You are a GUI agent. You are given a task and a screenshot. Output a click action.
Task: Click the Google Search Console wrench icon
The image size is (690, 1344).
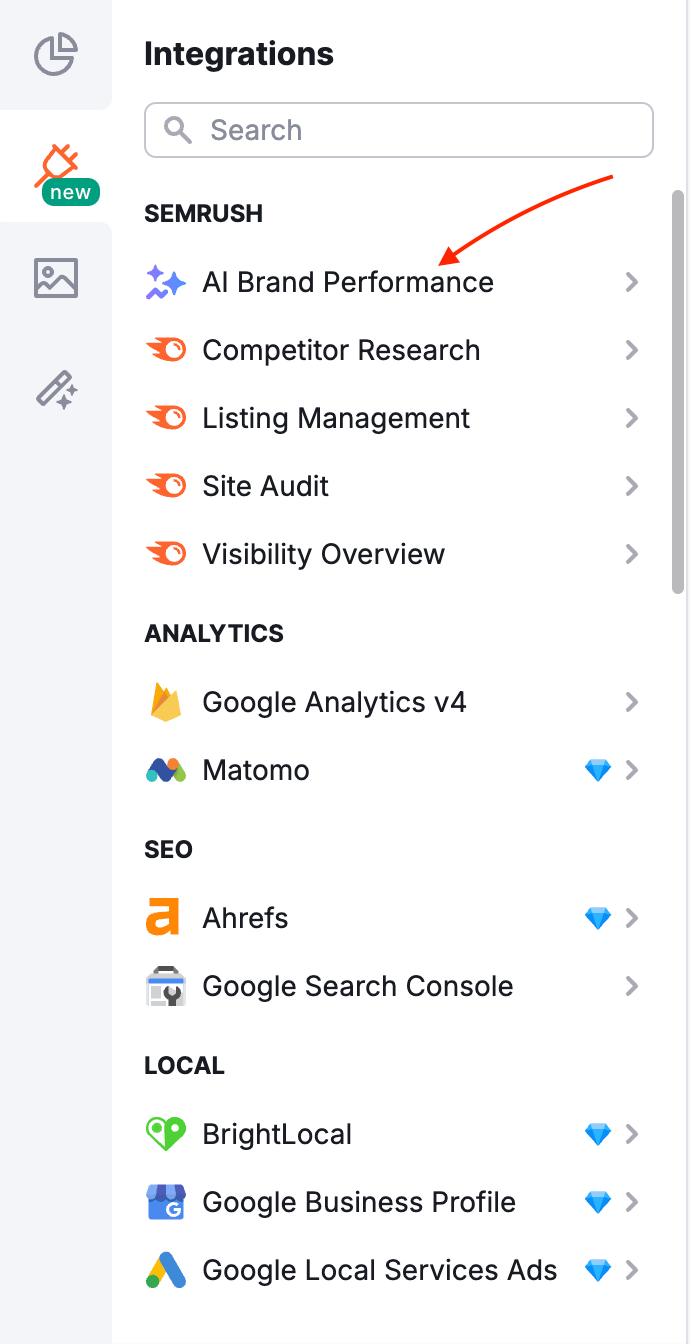[x=166, y=986]
